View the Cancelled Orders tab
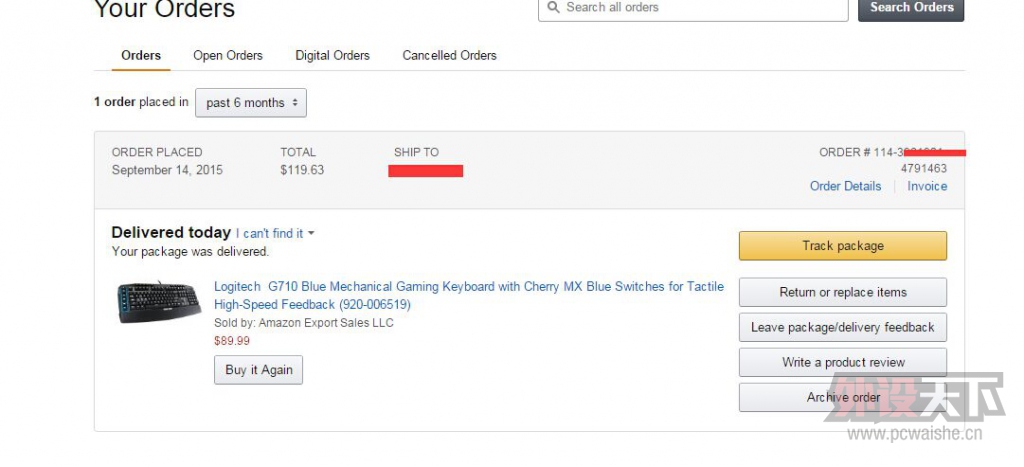 [449, 56]
